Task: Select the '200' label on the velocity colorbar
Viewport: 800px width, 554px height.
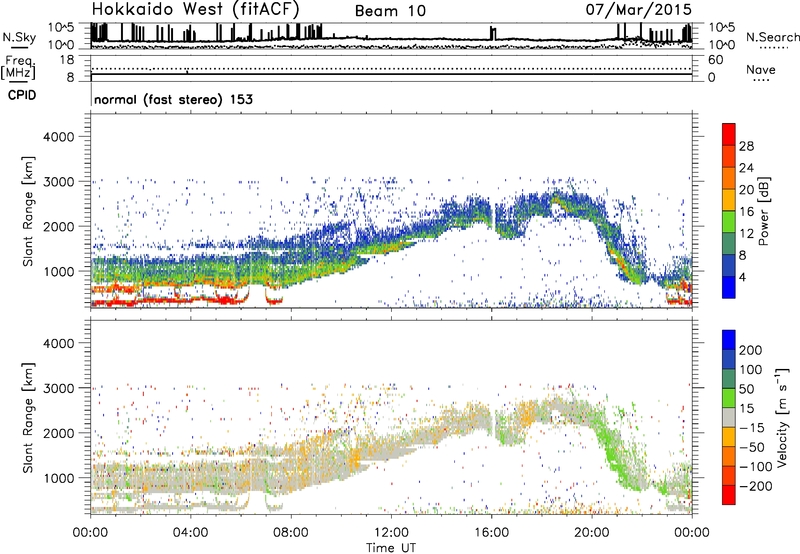Action: tap(751, 350)
